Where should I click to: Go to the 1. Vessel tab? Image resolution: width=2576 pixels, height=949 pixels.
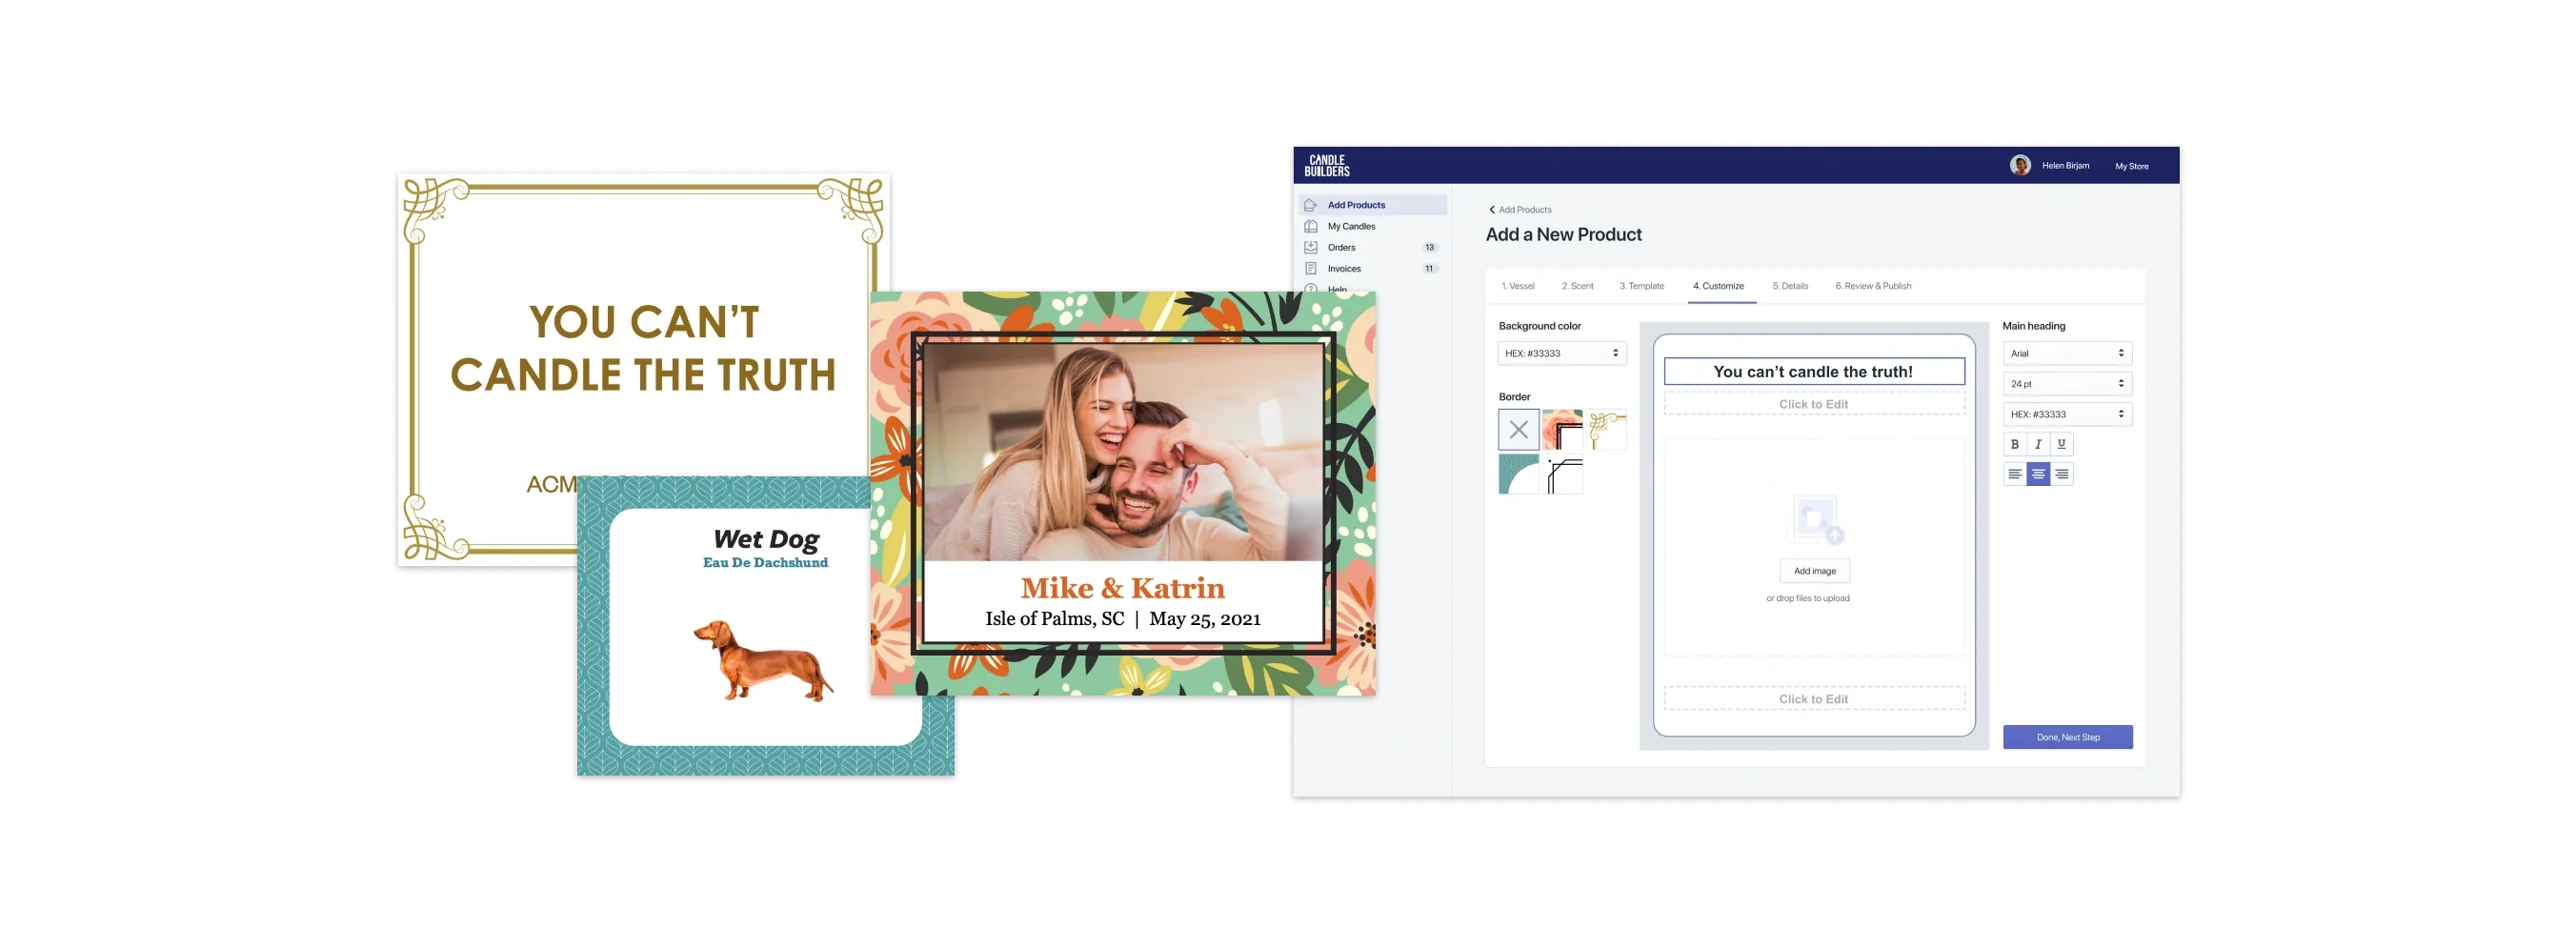click(1517, 286)
